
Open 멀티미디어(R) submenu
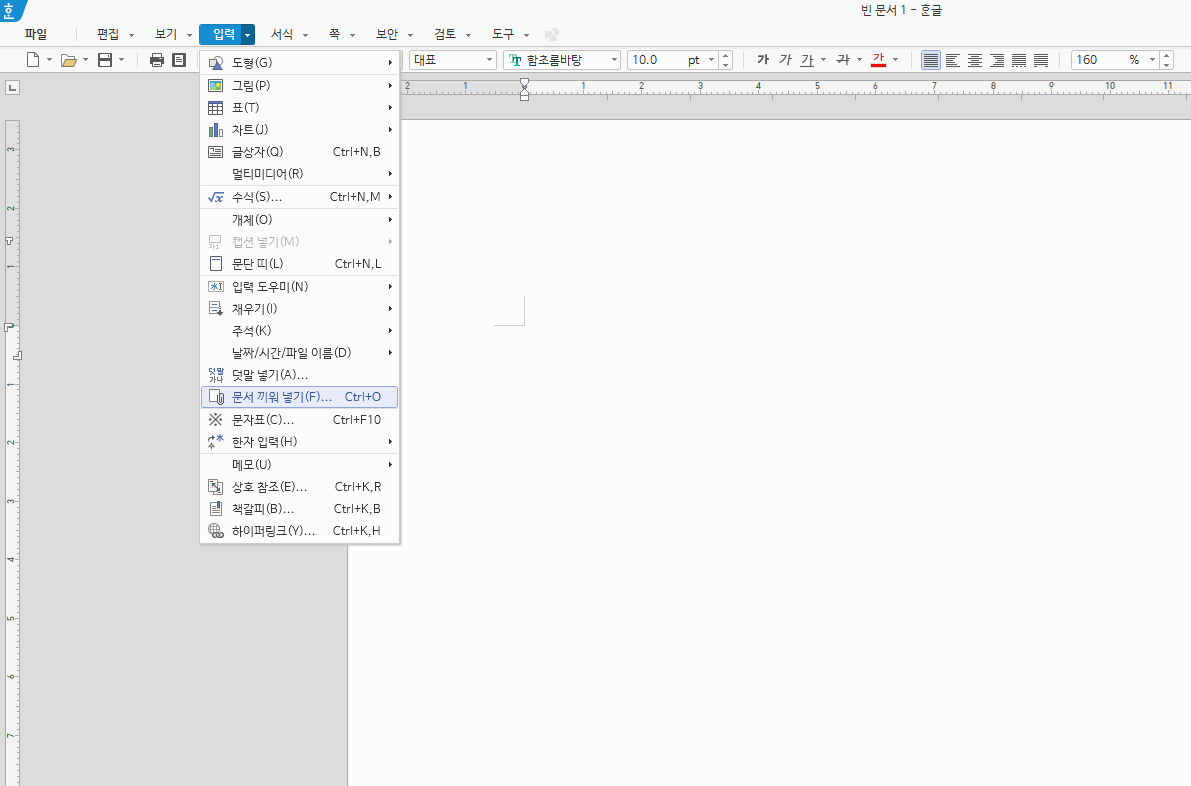pyautogui.click(x=299, y=174)
